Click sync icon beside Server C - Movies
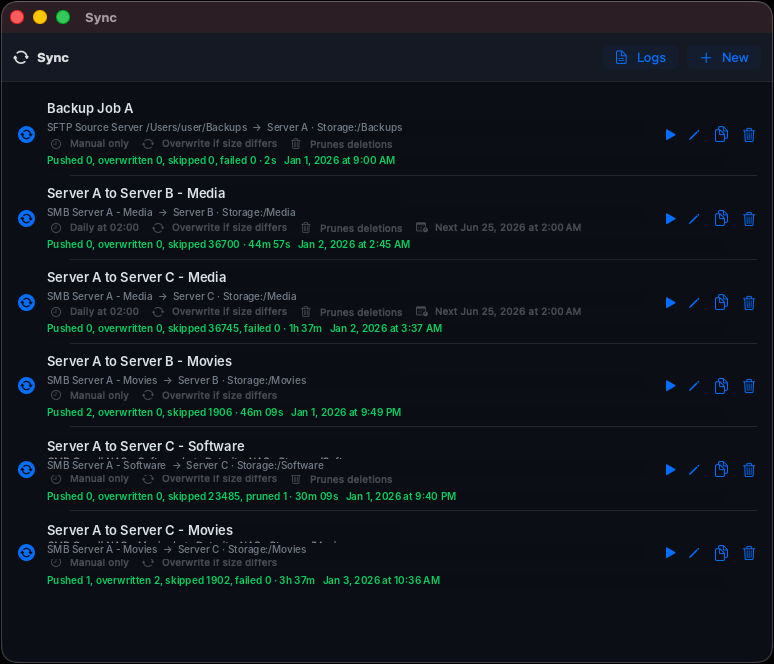 click(x=27, y=552)
